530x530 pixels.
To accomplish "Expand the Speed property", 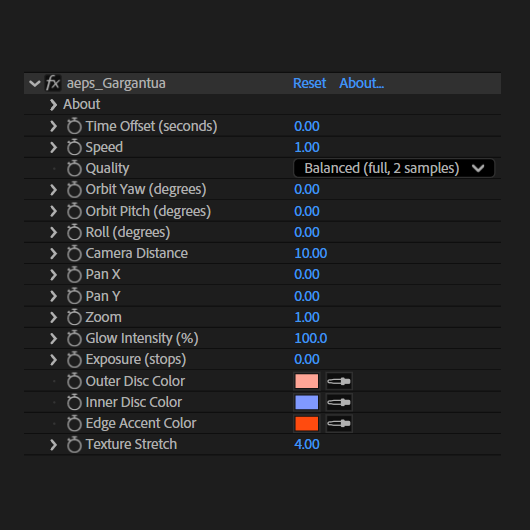I will (53, 147).
